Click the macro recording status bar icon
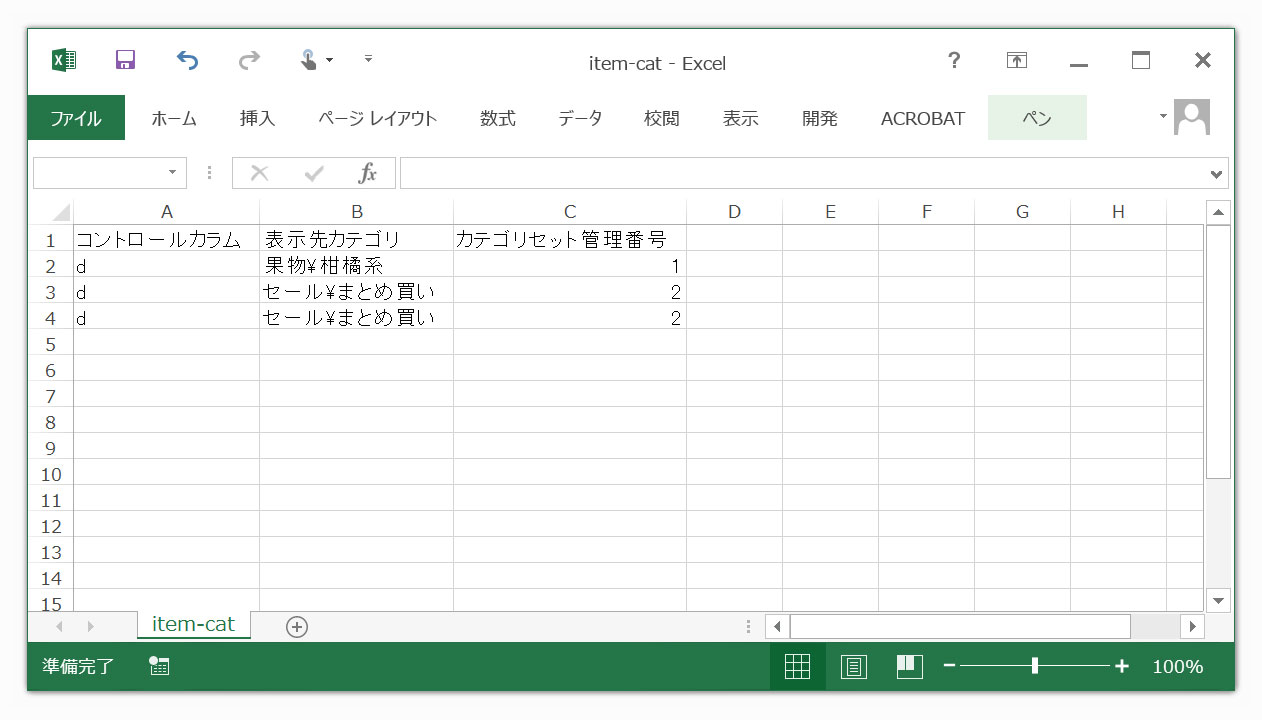This screenshot has height=720, width=1262. tap(159, 666)
